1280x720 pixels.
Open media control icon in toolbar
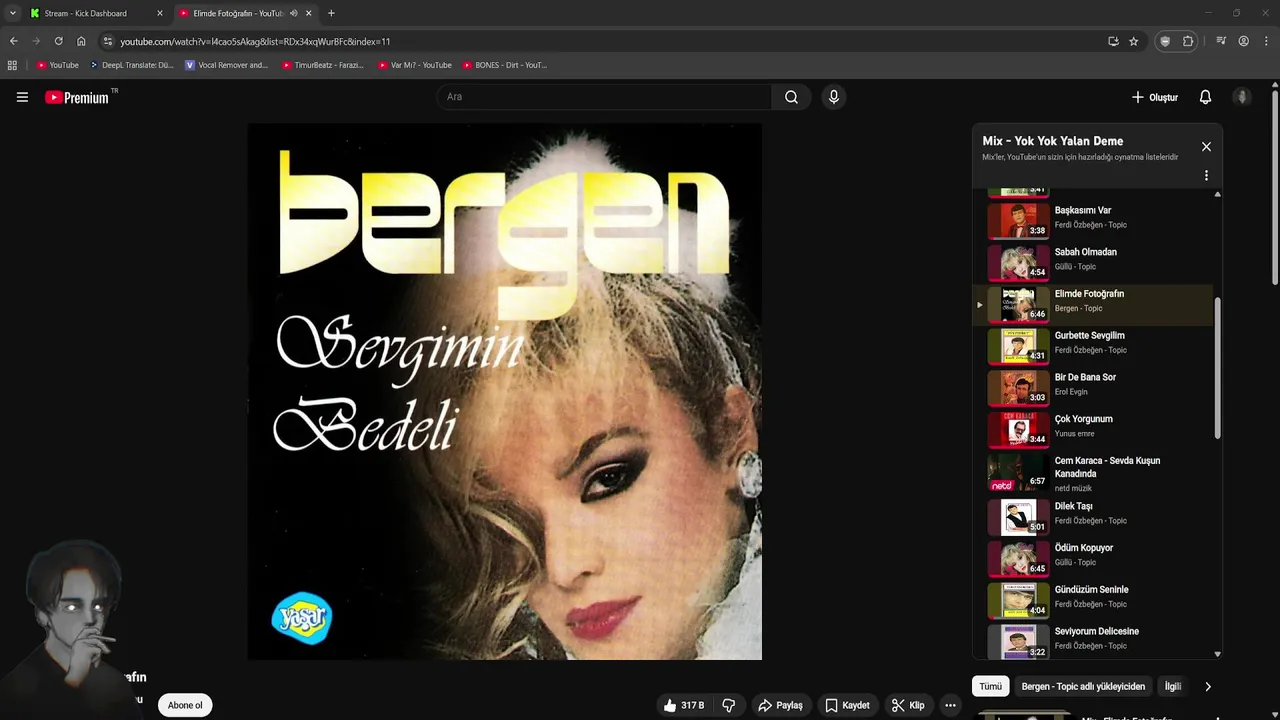[x=1221, y=41]
